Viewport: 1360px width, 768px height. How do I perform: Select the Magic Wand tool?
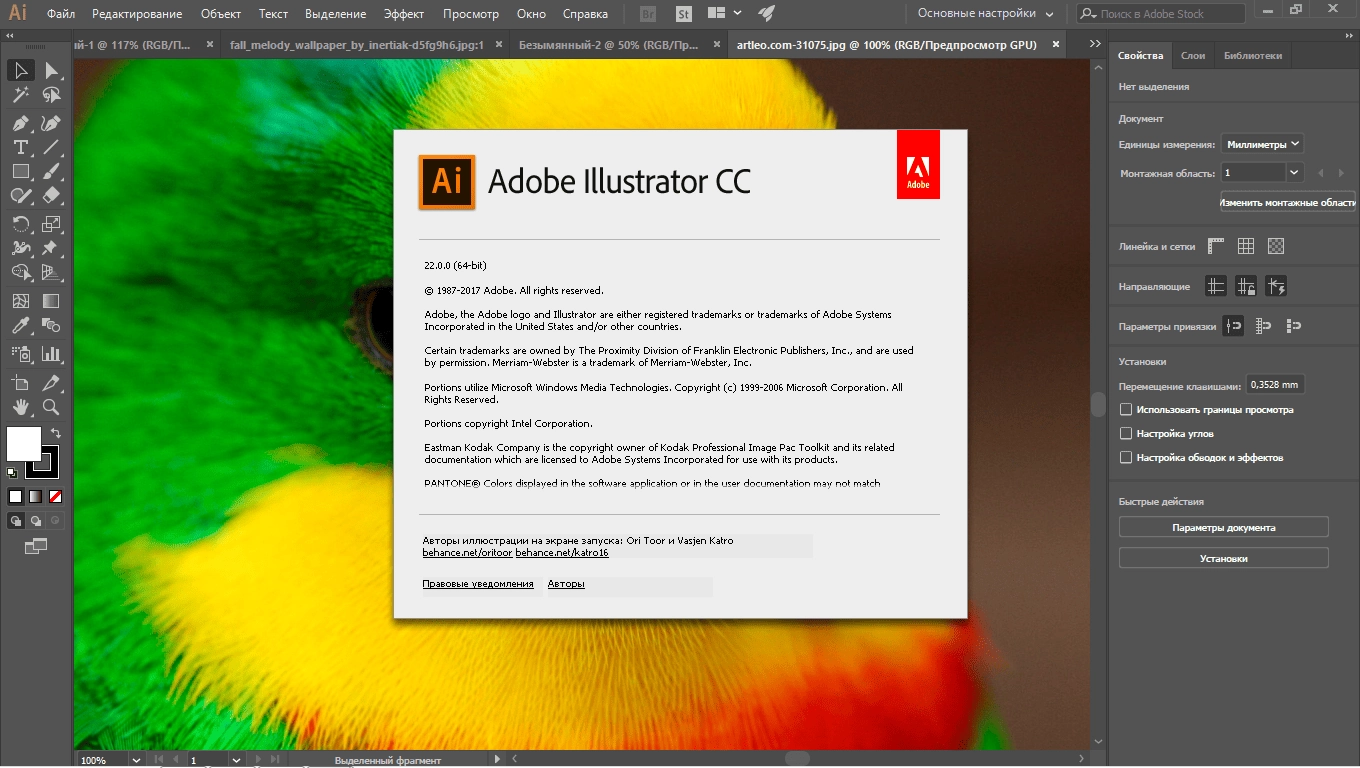(20, 96)
